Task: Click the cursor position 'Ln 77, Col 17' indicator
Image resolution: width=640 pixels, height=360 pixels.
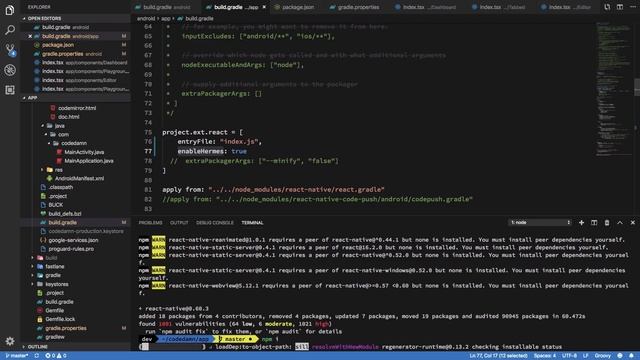Action: tap(498, 356)
